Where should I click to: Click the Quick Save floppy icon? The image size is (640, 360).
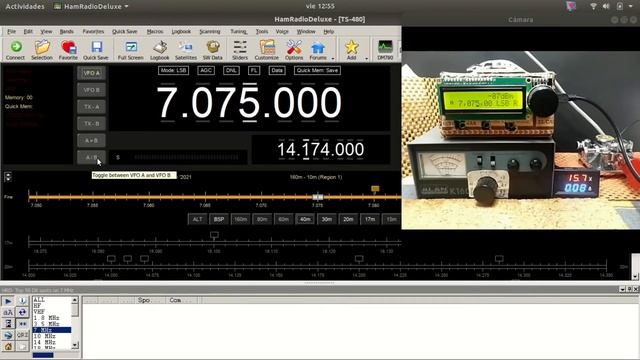click(x=96, y=50)
